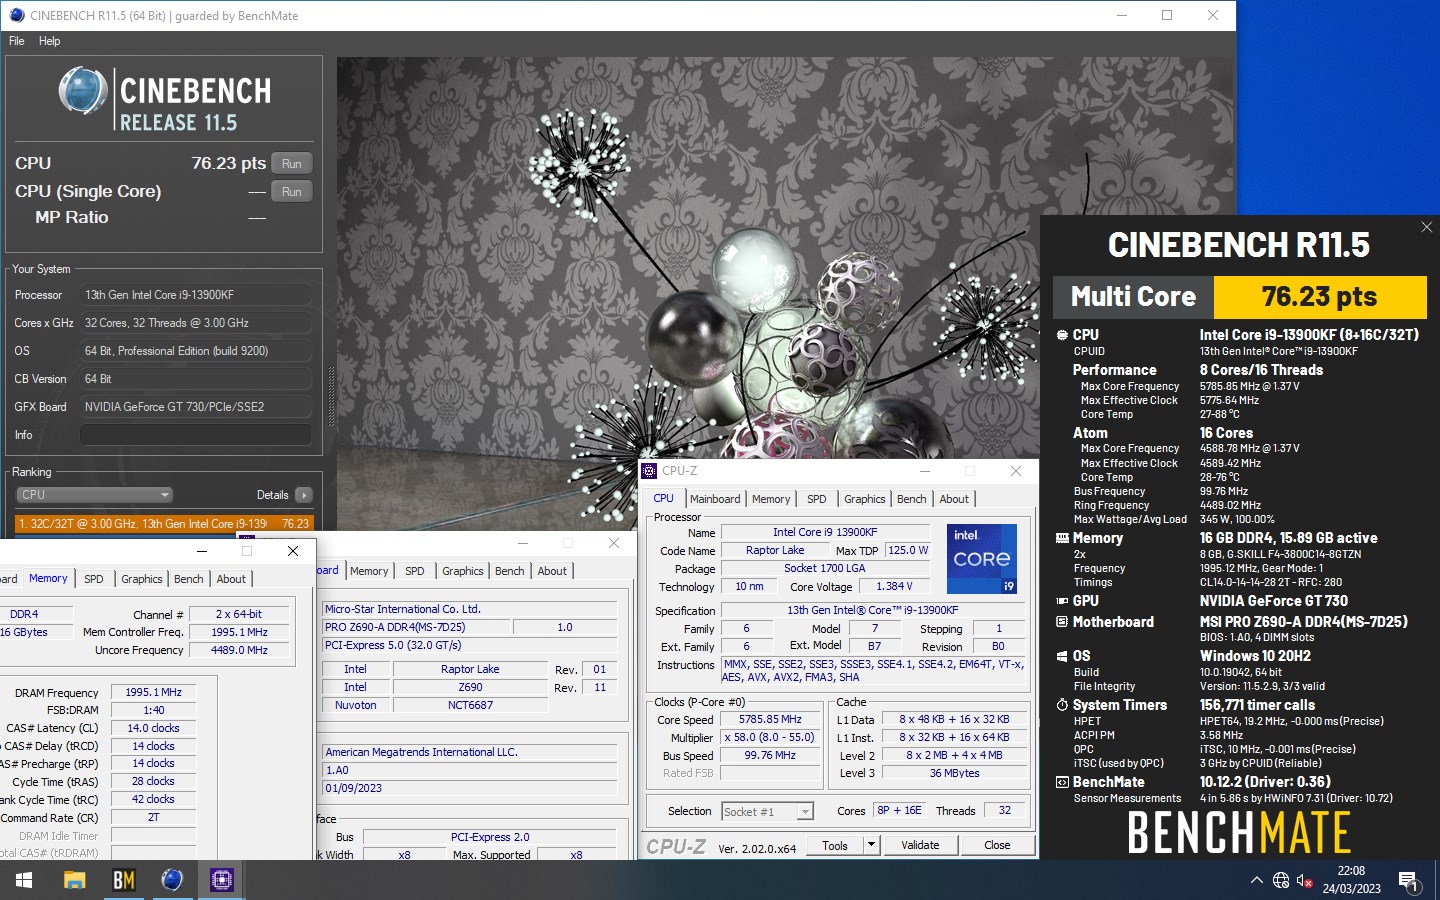Select CPU tab in front CPU-Z window
This screenshot has height=900, width=1440.
click(664, 498)
